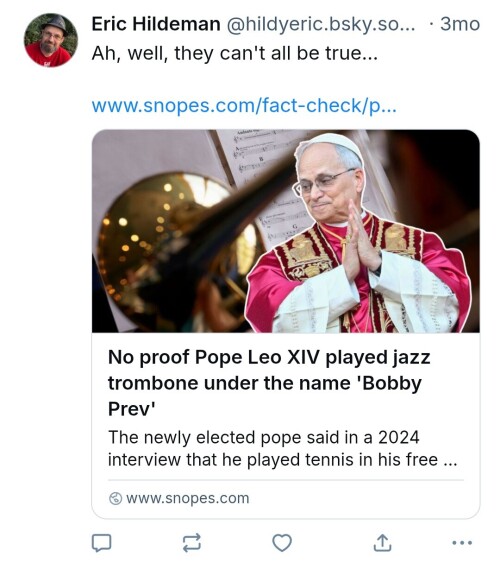The image size is (500, 563).
Task: Like the post with the heart icon
Action: (x=282, y=543)
